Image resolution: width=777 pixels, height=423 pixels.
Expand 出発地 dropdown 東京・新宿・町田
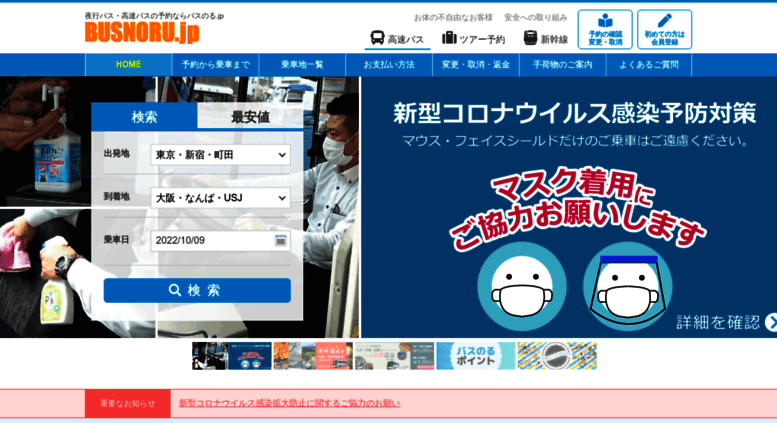[x=221, y=155]
